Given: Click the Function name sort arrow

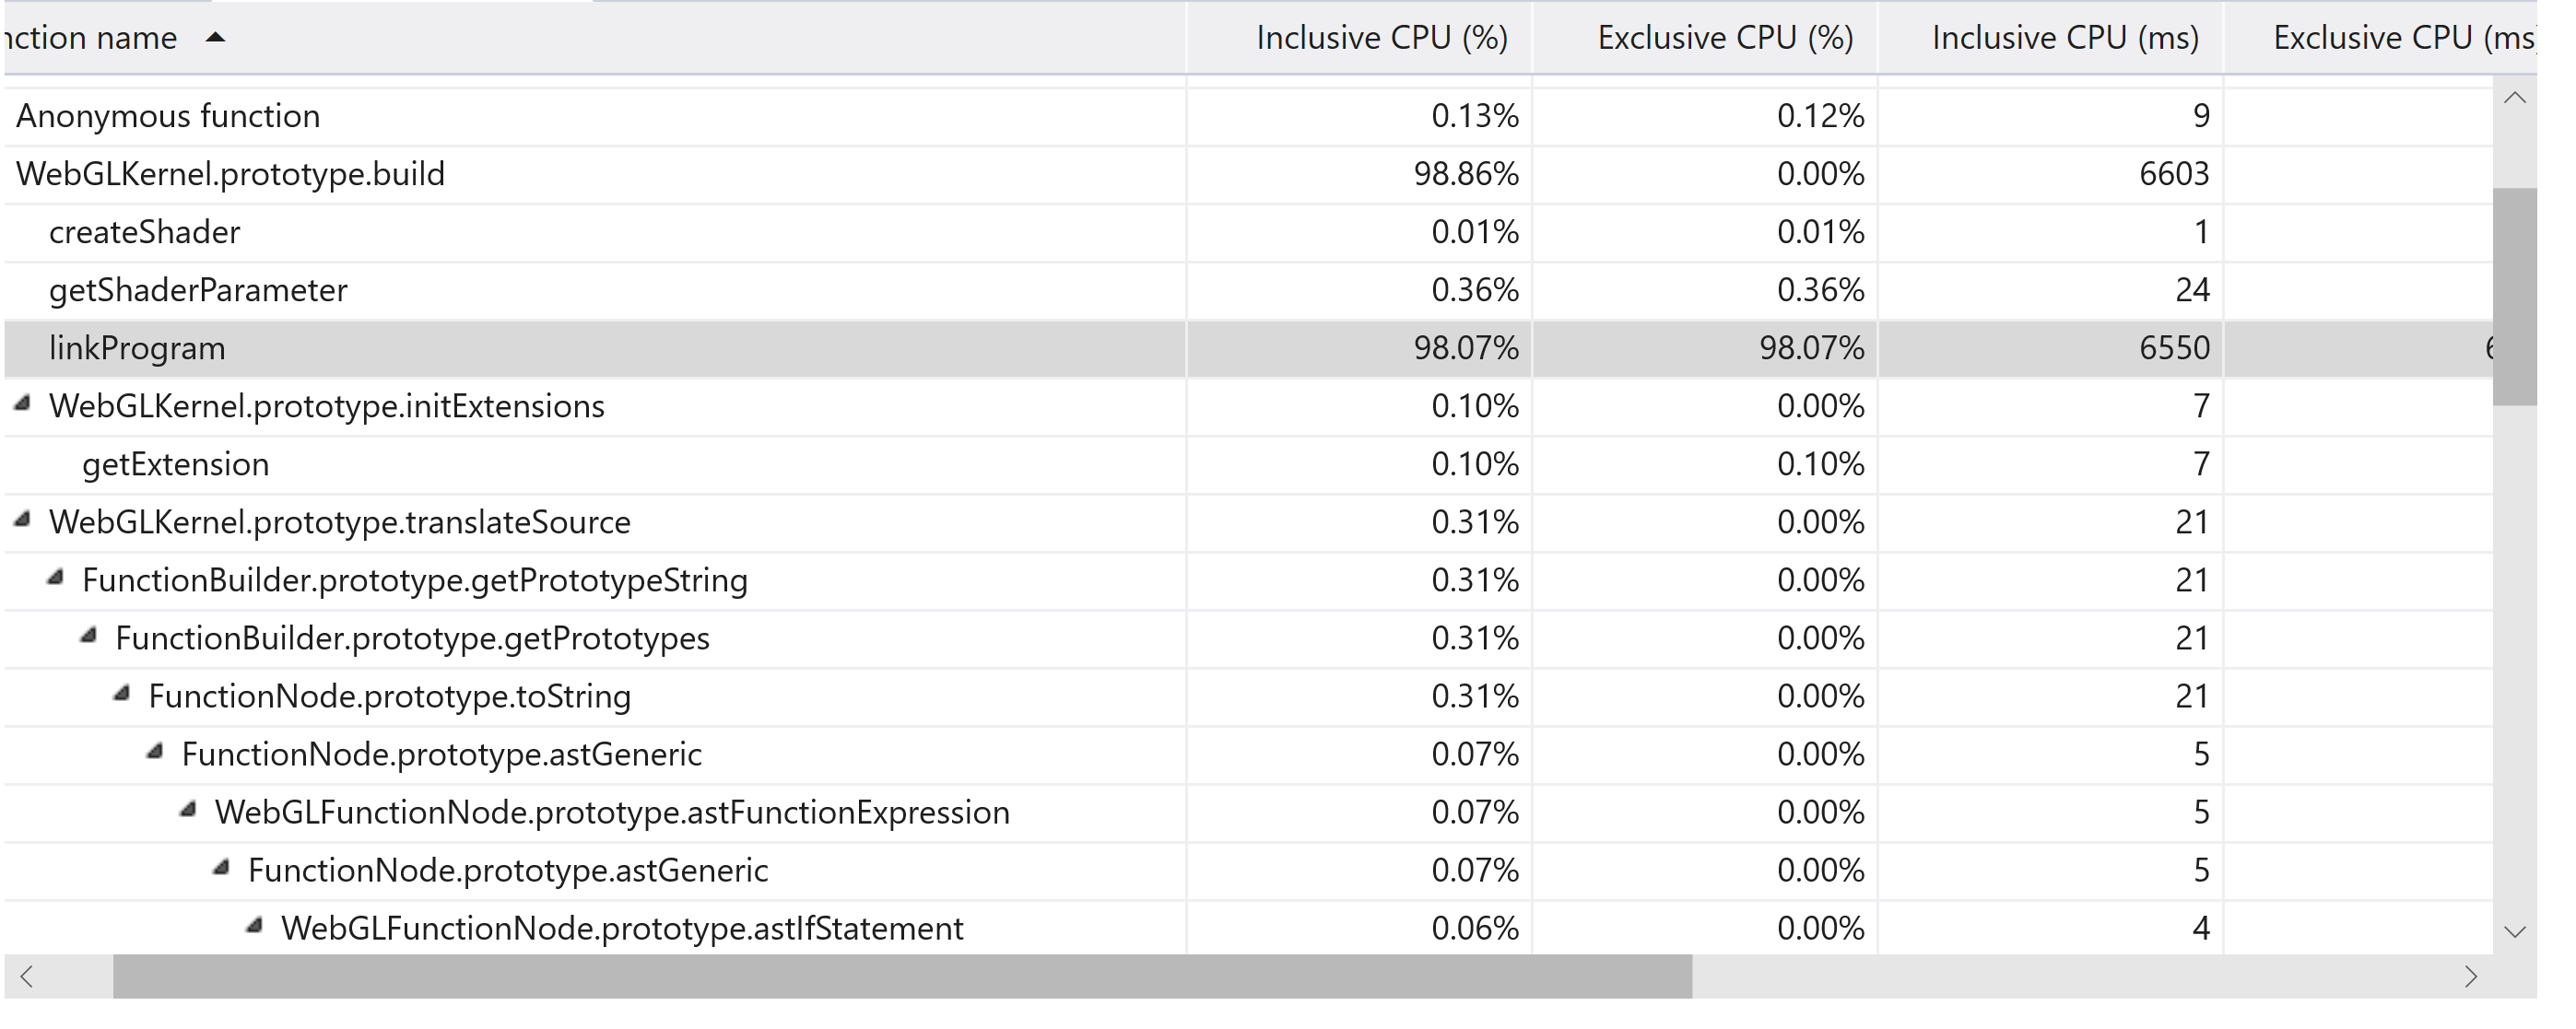Looking at the screenshot, I should coord(213,38).
